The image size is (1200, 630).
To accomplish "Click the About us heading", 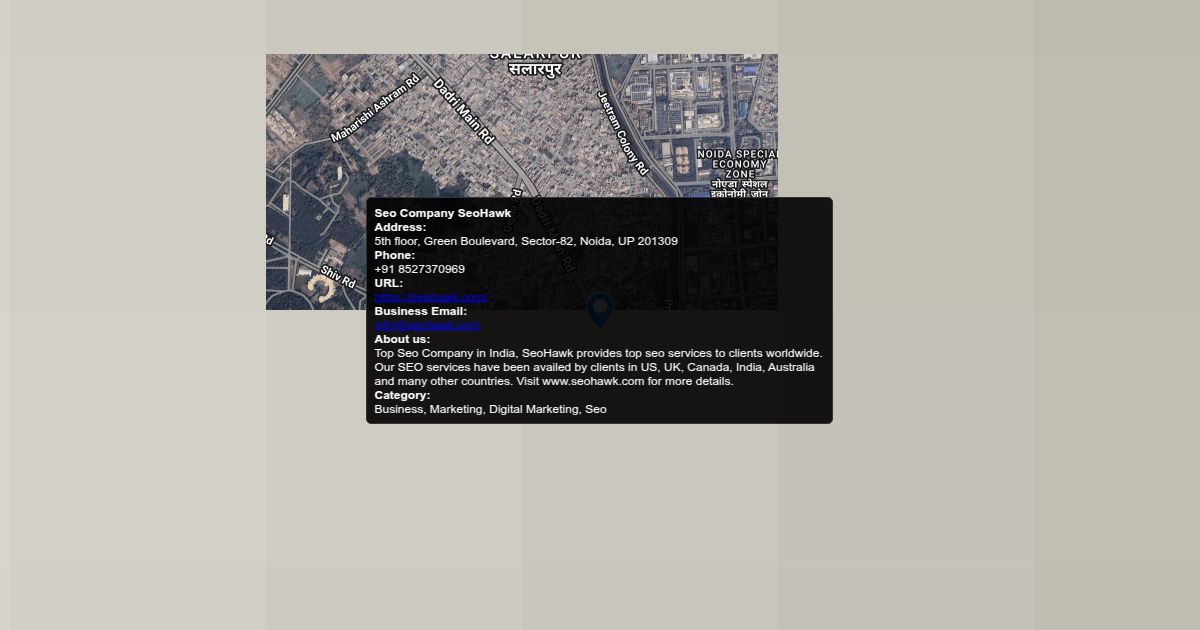I will 402,339.
